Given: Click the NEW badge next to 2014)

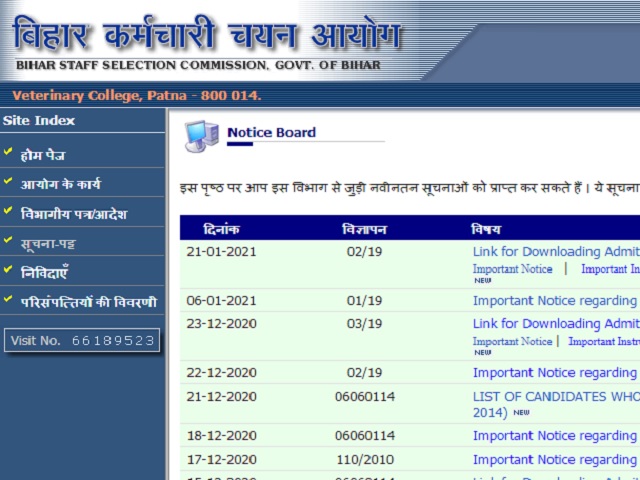Looking at the screenshot, I should coord(521,413).
